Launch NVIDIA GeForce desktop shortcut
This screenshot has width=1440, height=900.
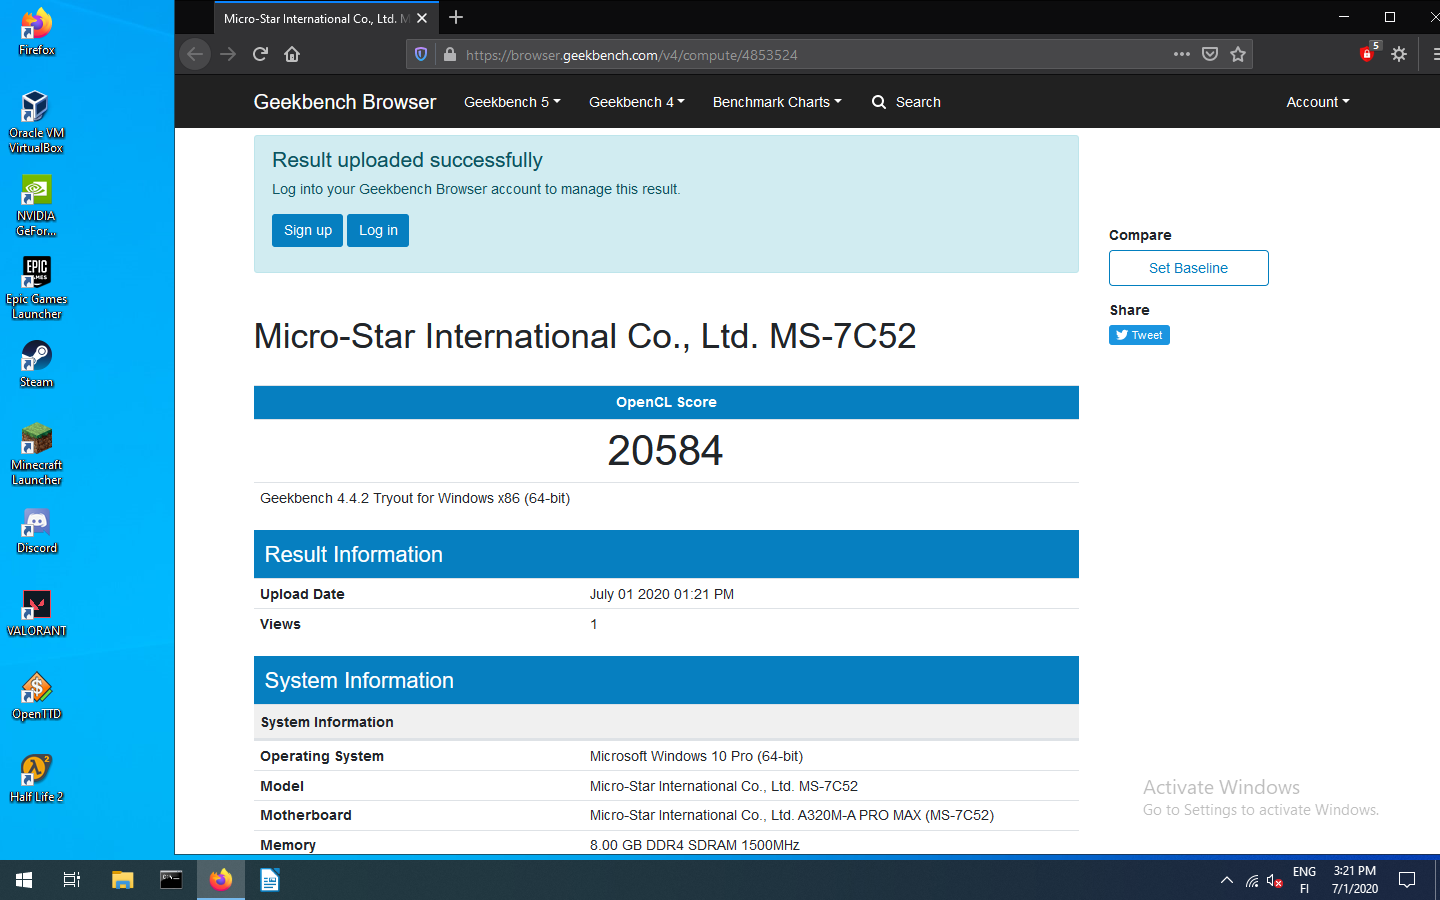(36, 205)
